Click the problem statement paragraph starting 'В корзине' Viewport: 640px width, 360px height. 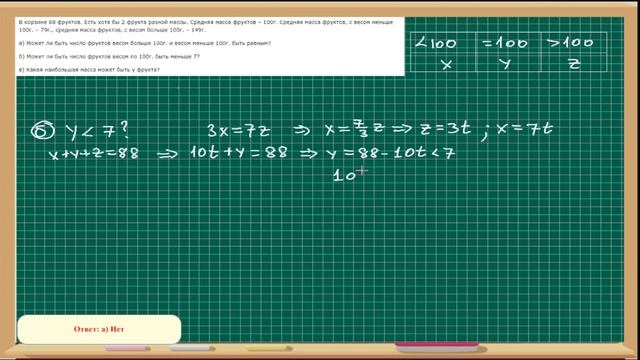(x=206, y=26)
